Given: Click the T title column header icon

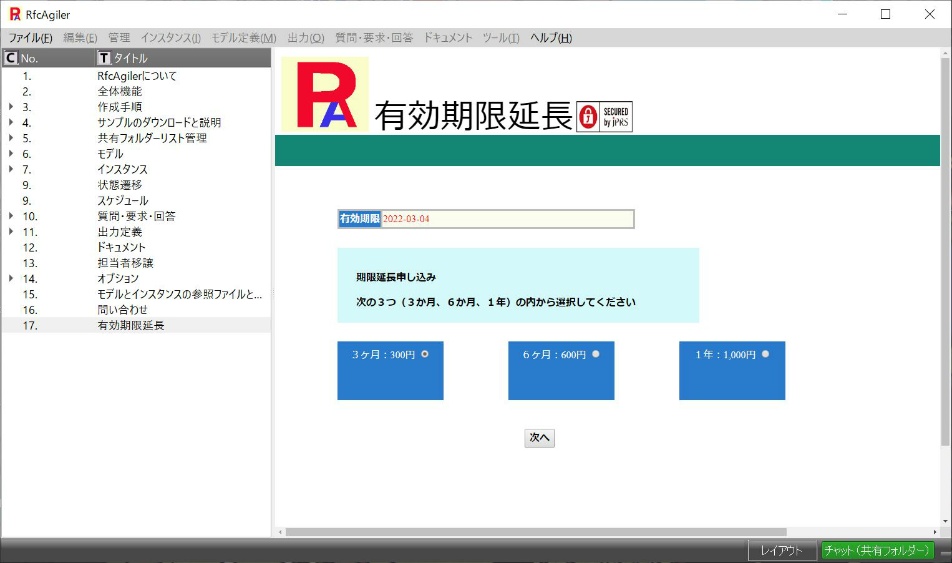Looking at the screenshot, I should [104, 58].
